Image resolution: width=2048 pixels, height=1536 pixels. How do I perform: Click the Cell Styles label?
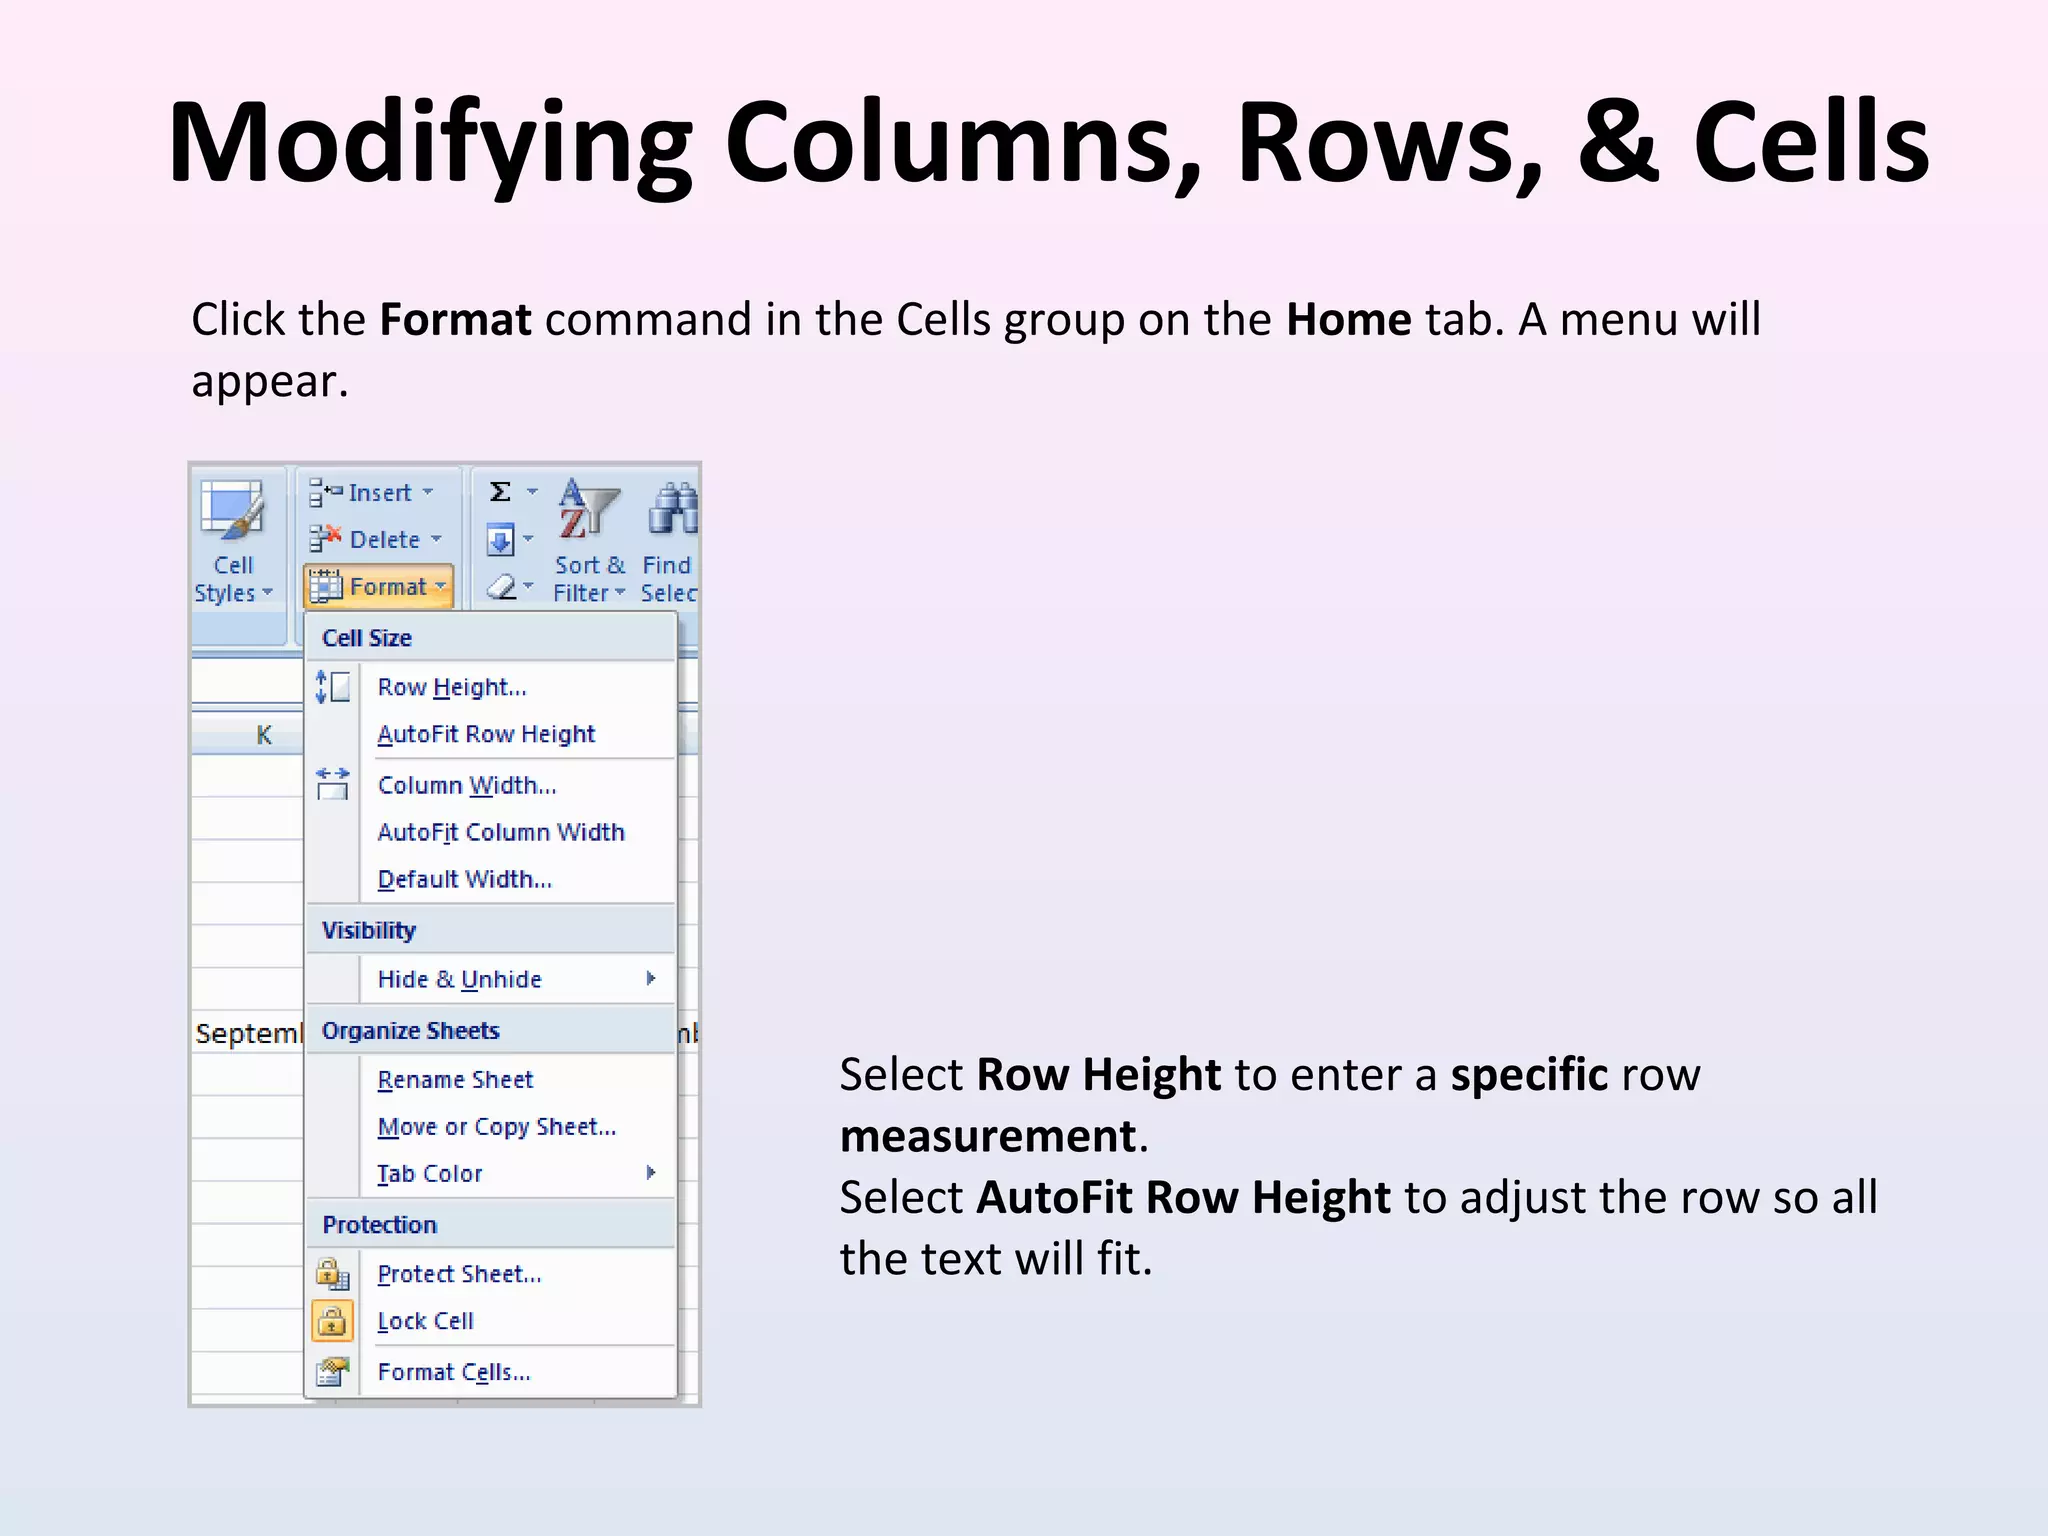pos(232,579)
